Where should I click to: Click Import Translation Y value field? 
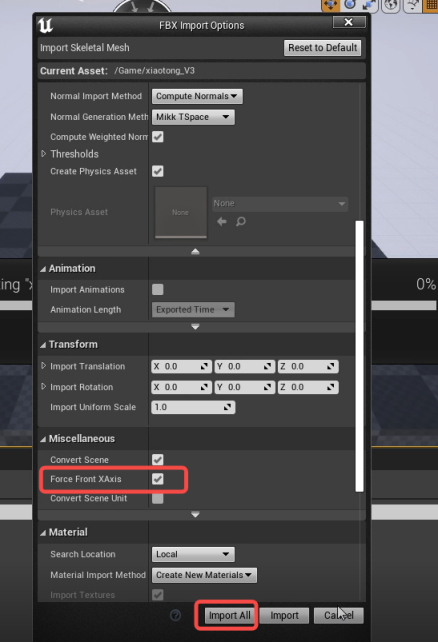point(244,367)
